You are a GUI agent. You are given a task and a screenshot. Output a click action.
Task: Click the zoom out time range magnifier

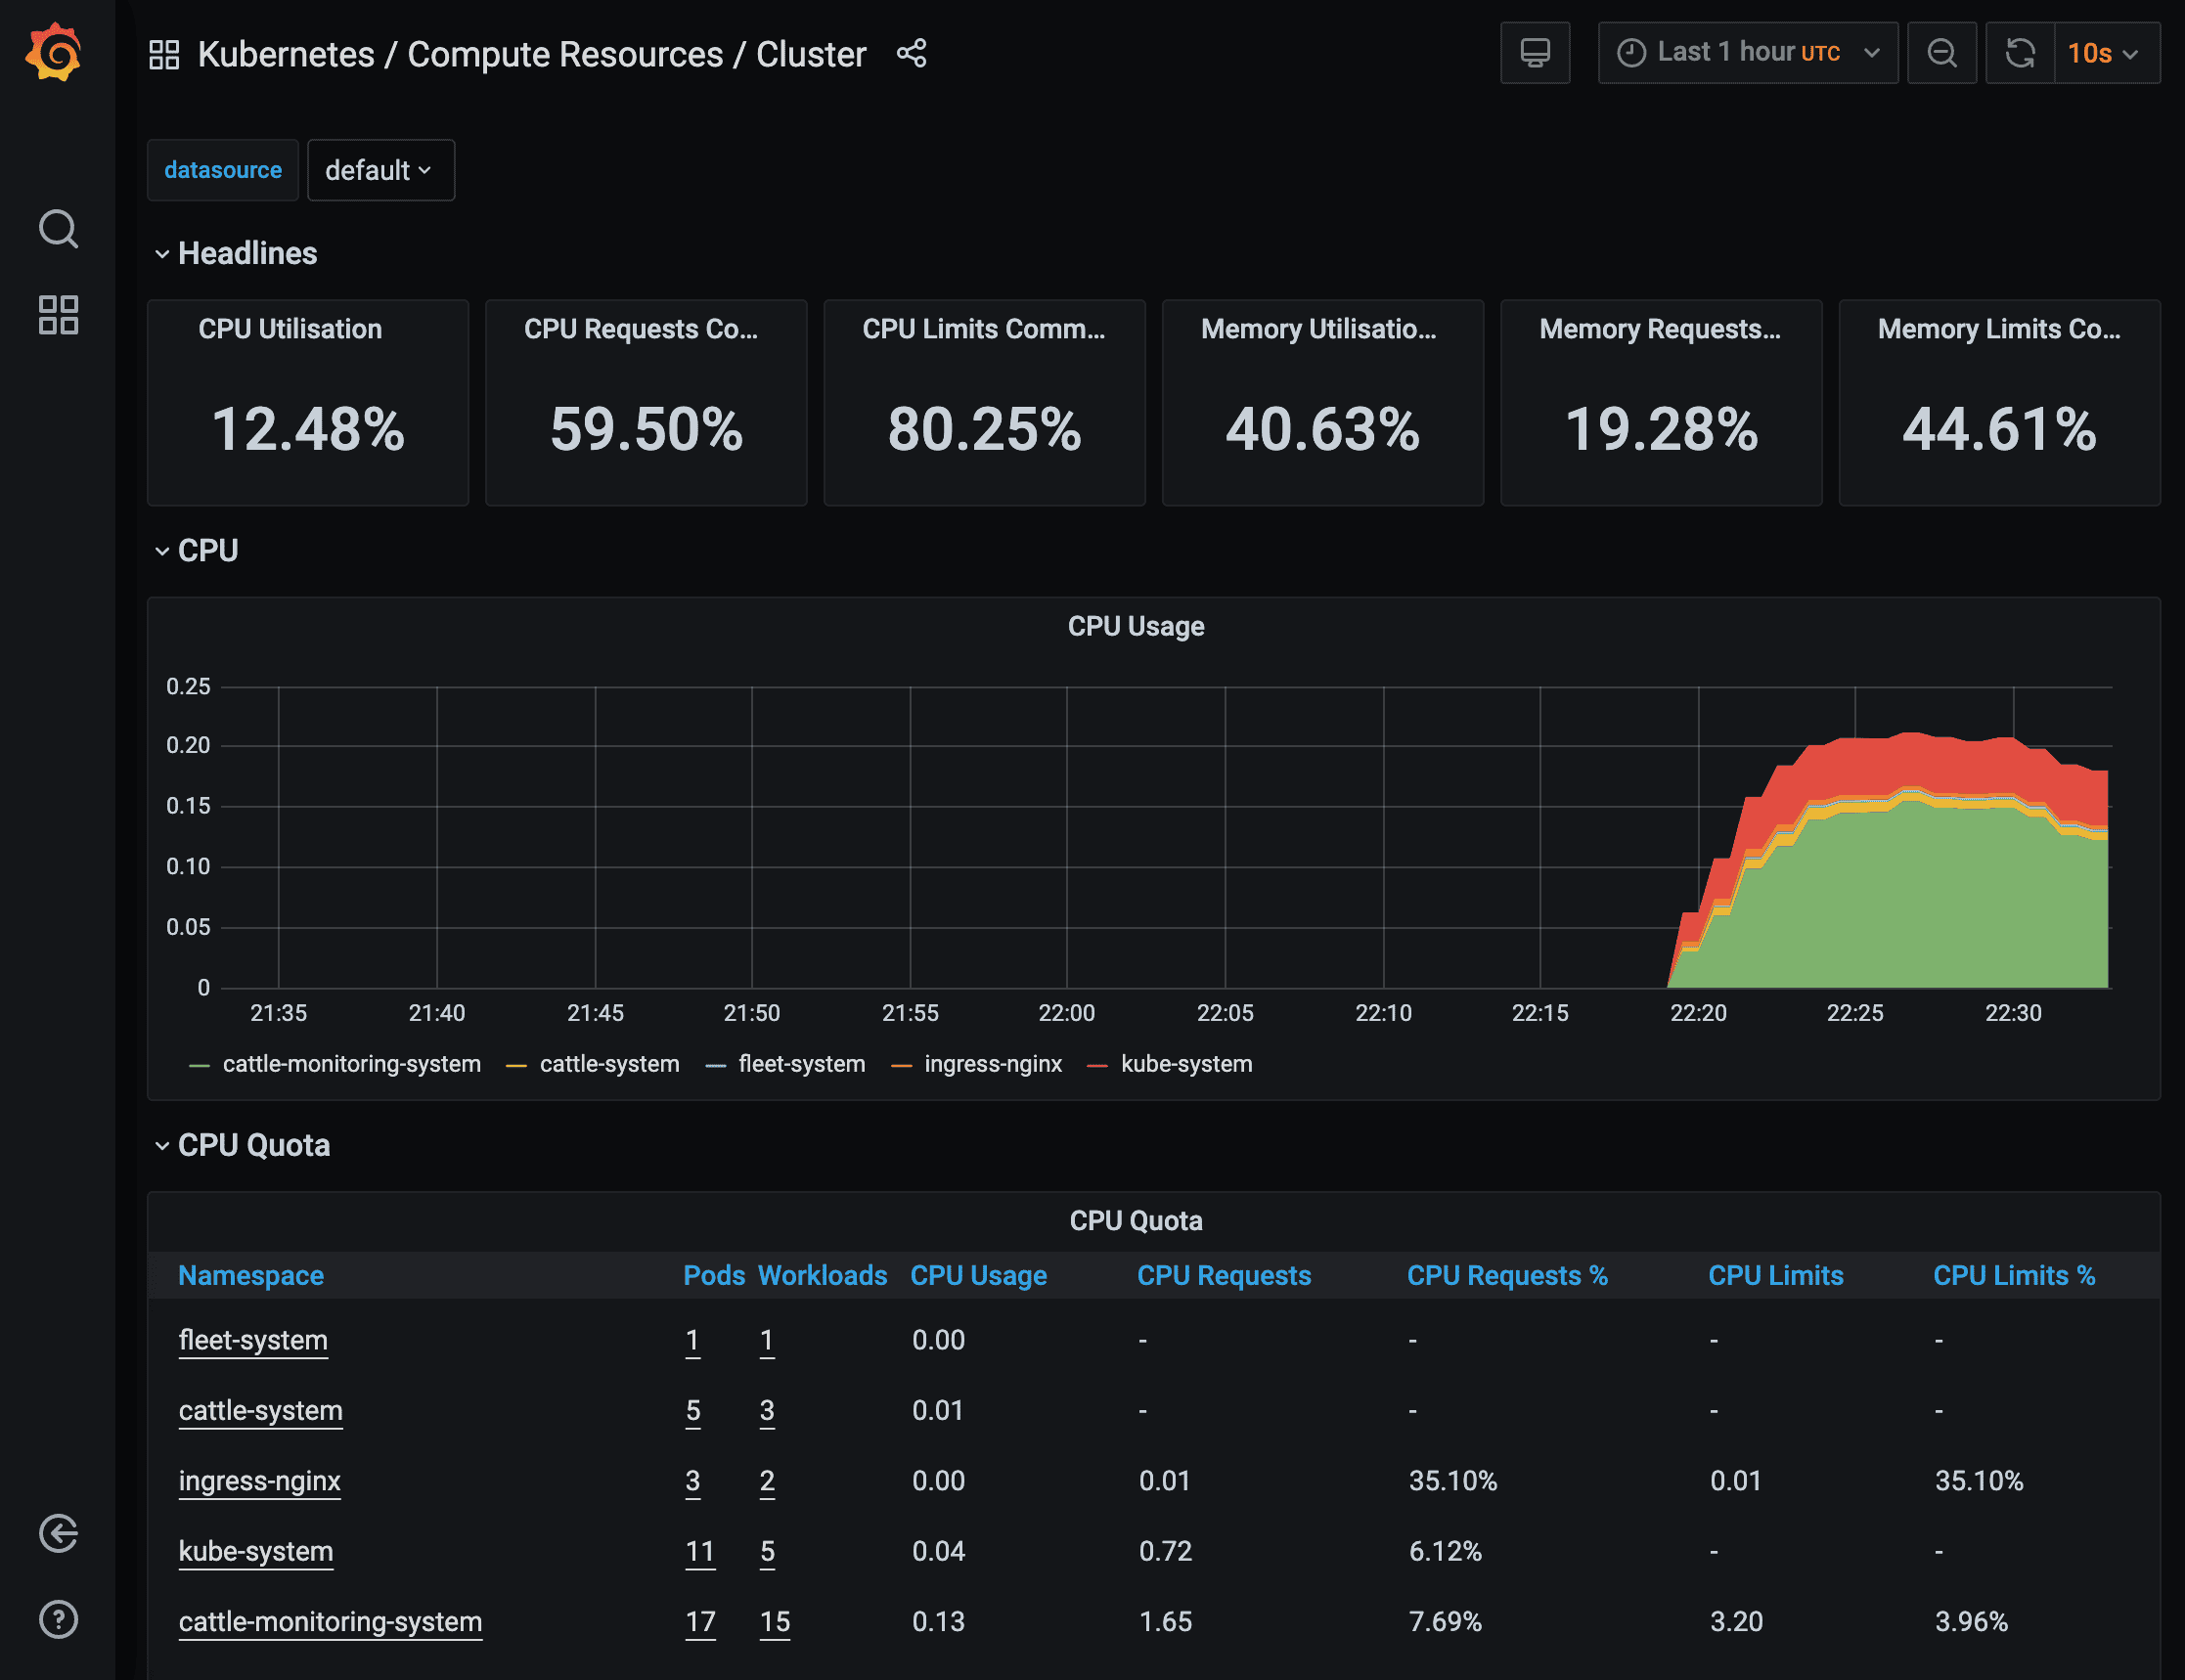coord(1941,52)
